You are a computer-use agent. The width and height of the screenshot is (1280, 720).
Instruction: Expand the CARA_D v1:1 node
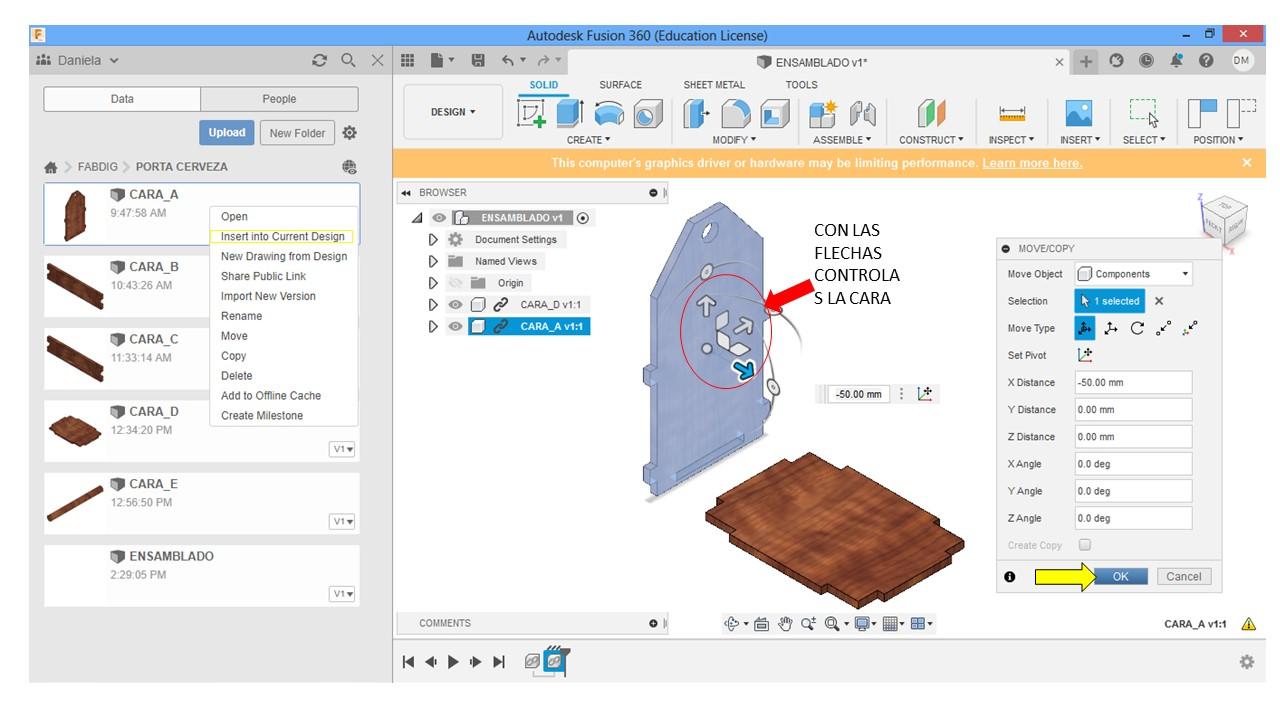tap(433, 305)
